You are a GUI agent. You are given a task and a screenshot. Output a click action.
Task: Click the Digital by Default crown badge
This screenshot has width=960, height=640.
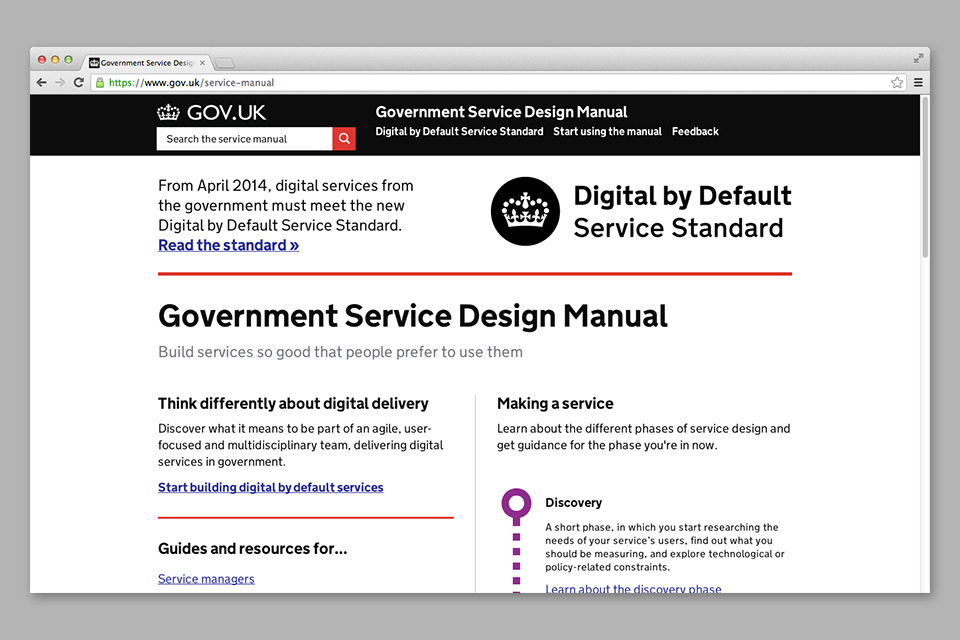(x=525, y=211)
